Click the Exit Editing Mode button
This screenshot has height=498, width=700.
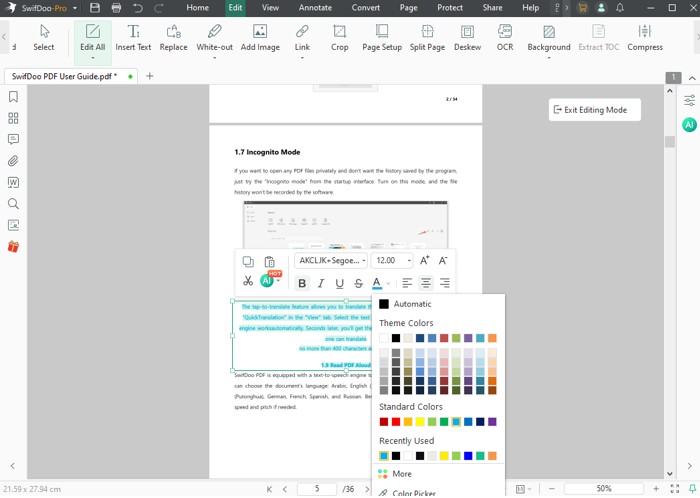[x=595, y=110]
